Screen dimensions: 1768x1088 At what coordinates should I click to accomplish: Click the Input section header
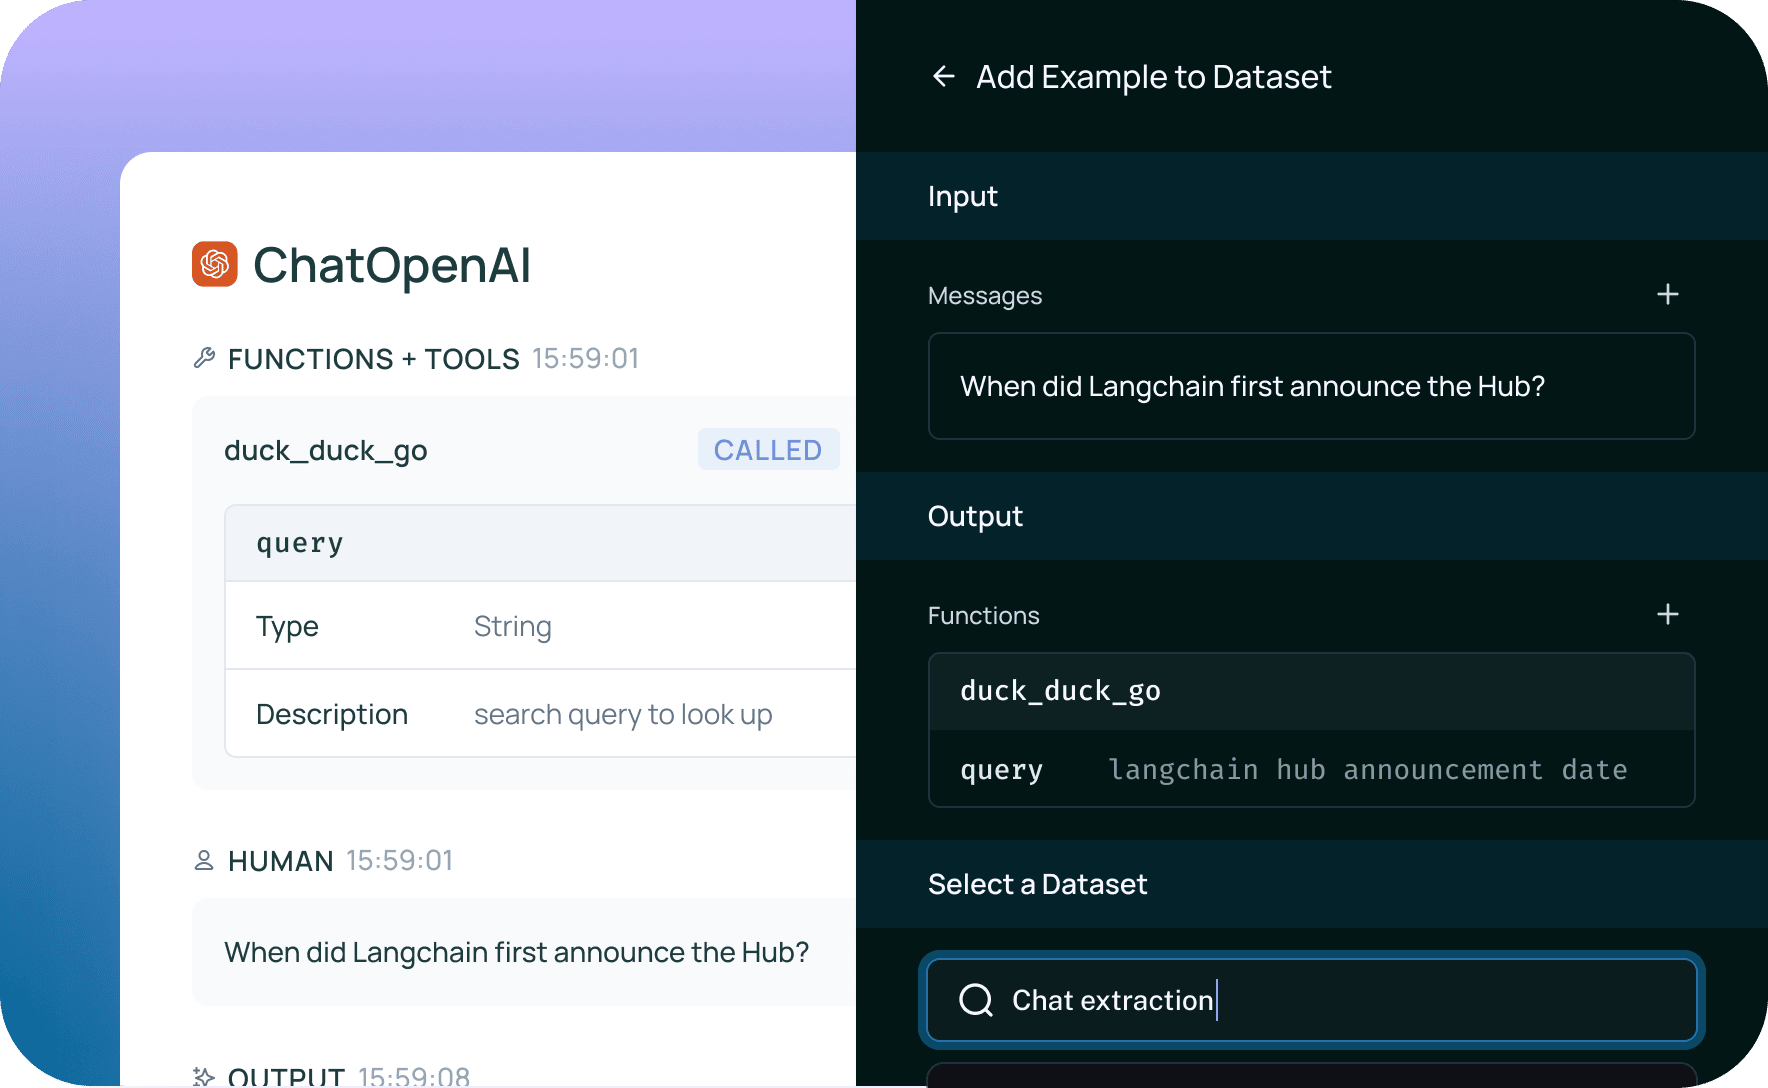pyautogui.click(x=1311, y=196)
